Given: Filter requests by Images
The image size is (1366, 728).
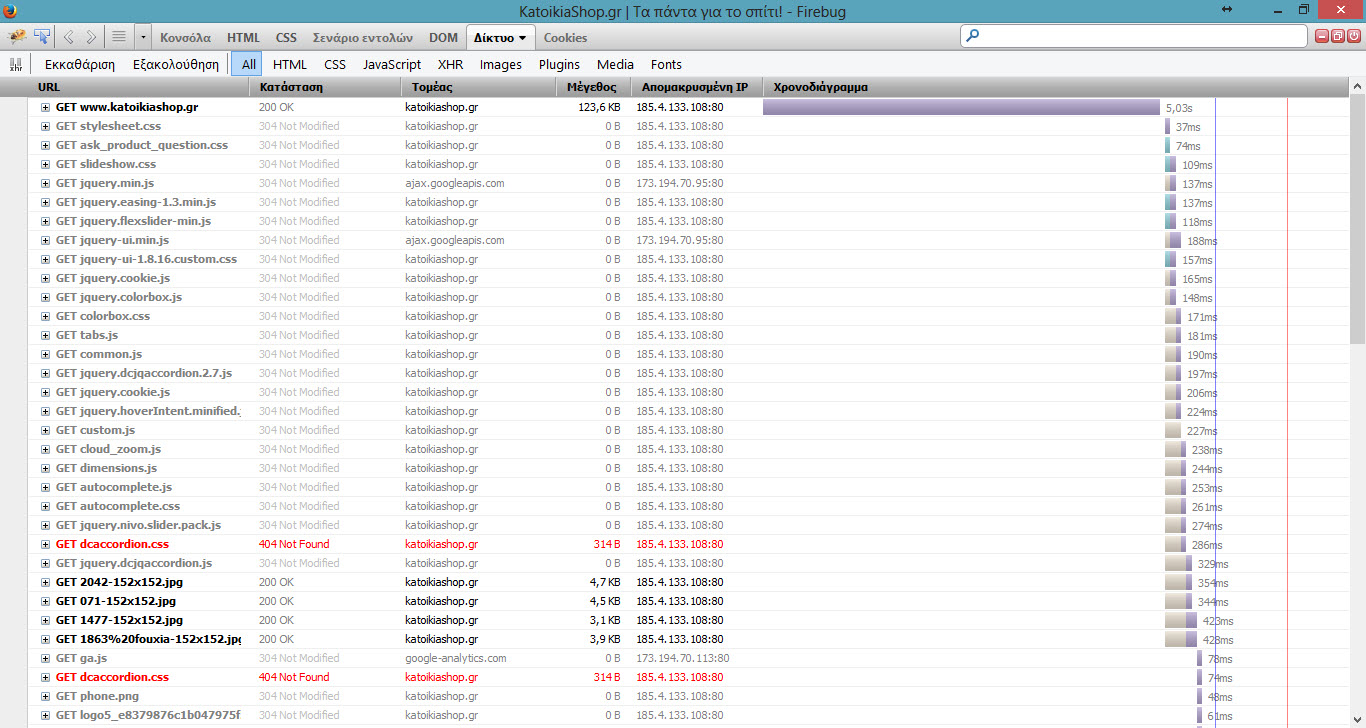Looking at the screenshot, I should pos(500,64).
